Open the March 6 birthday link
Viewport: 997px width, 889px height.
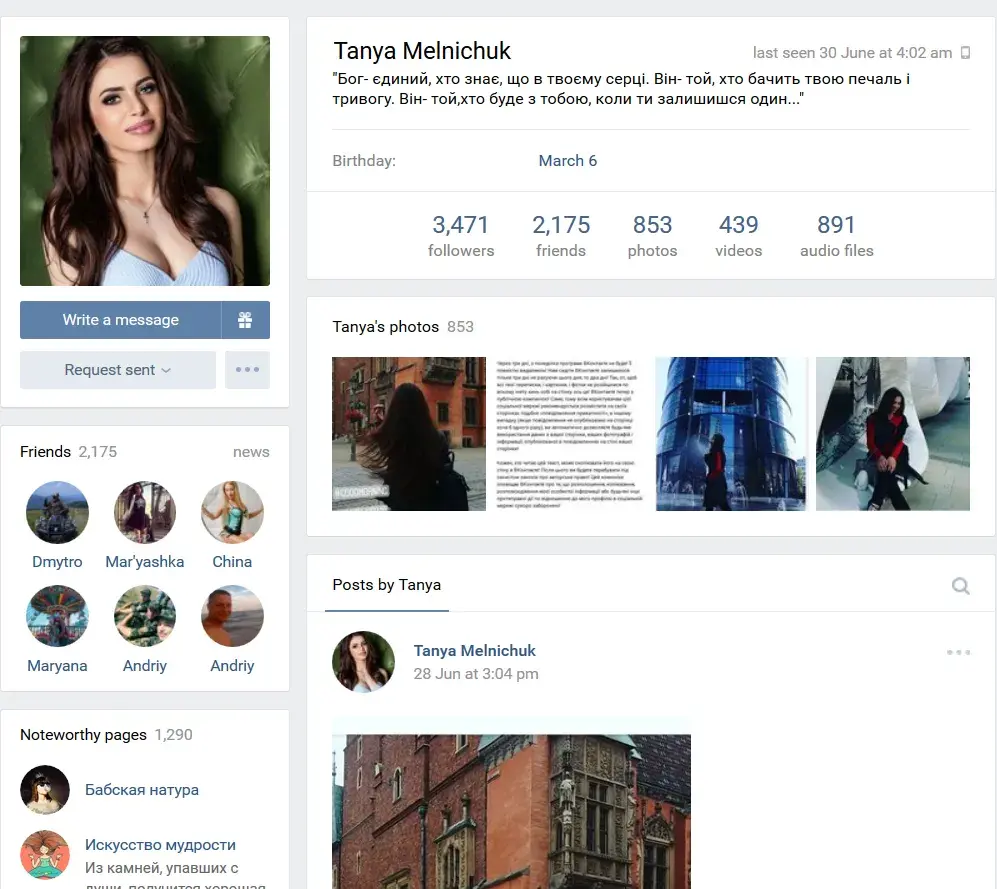coord(567,161)
